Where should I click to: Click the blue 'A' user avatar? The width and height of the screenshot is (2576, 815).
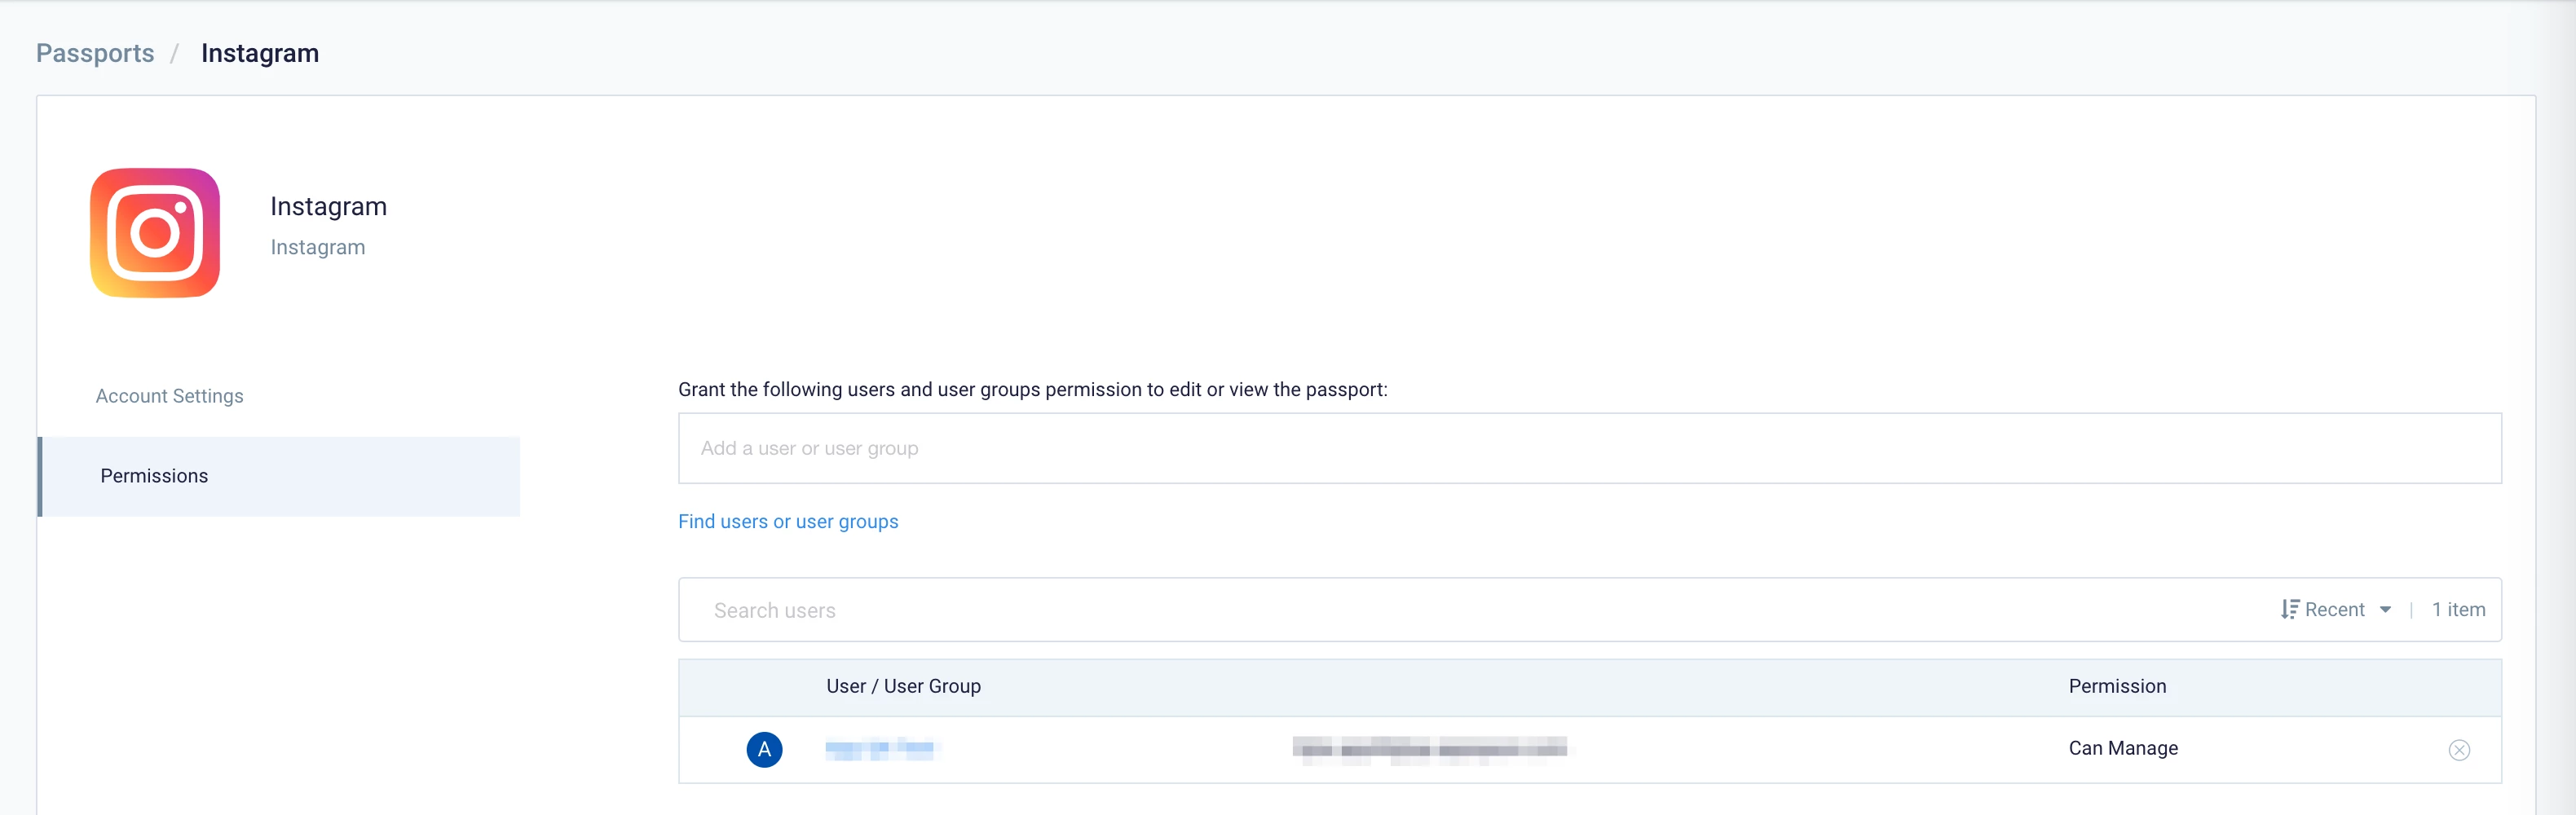[x=764, y=749]
